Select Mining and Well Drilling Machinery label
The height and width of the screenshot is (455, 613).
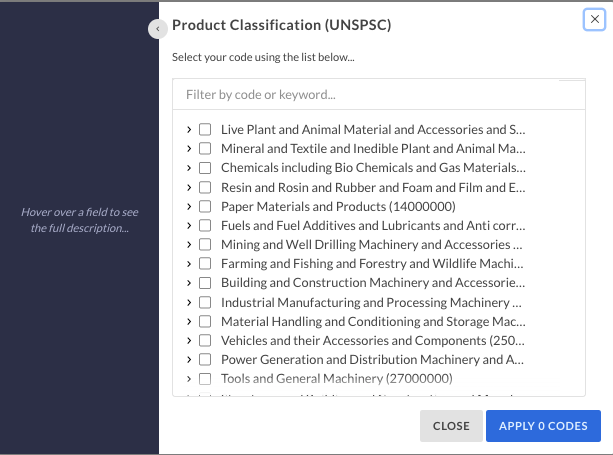point(371,245)
